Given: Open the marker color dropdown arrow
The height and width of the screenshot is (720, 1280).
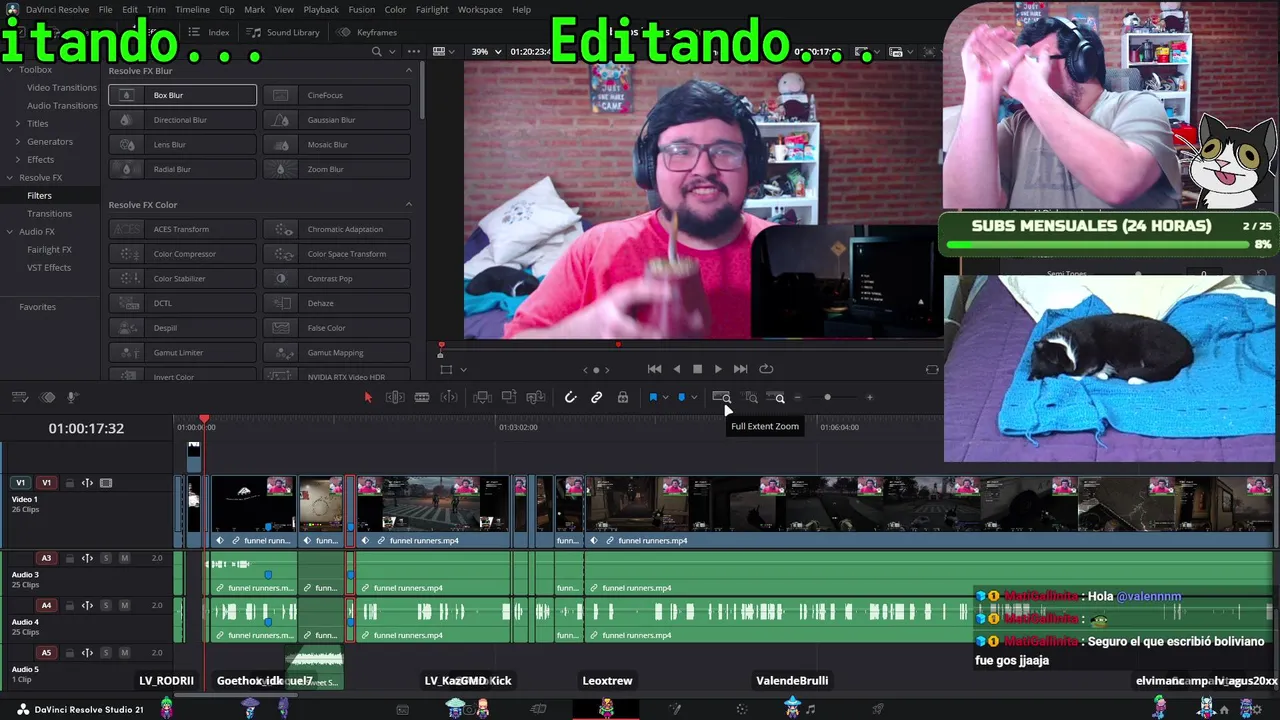Looking at the screenshot, I should pos(694,397).
